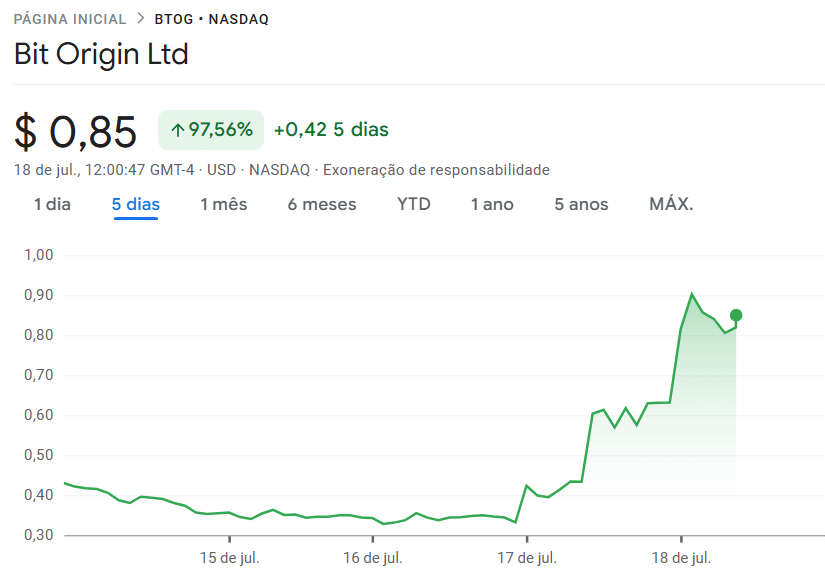Click the BTOG • NASDAQ breadcrumb
The height and width of the screenshot is (580, 825).
pyautogui.click(x=212, y=19)
